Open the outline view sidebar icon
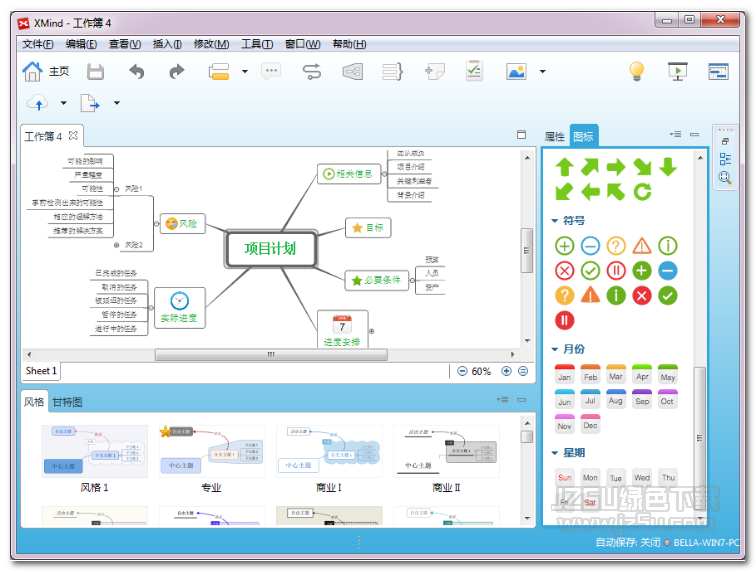Screen dimensions: 756x572 [725, 159]
